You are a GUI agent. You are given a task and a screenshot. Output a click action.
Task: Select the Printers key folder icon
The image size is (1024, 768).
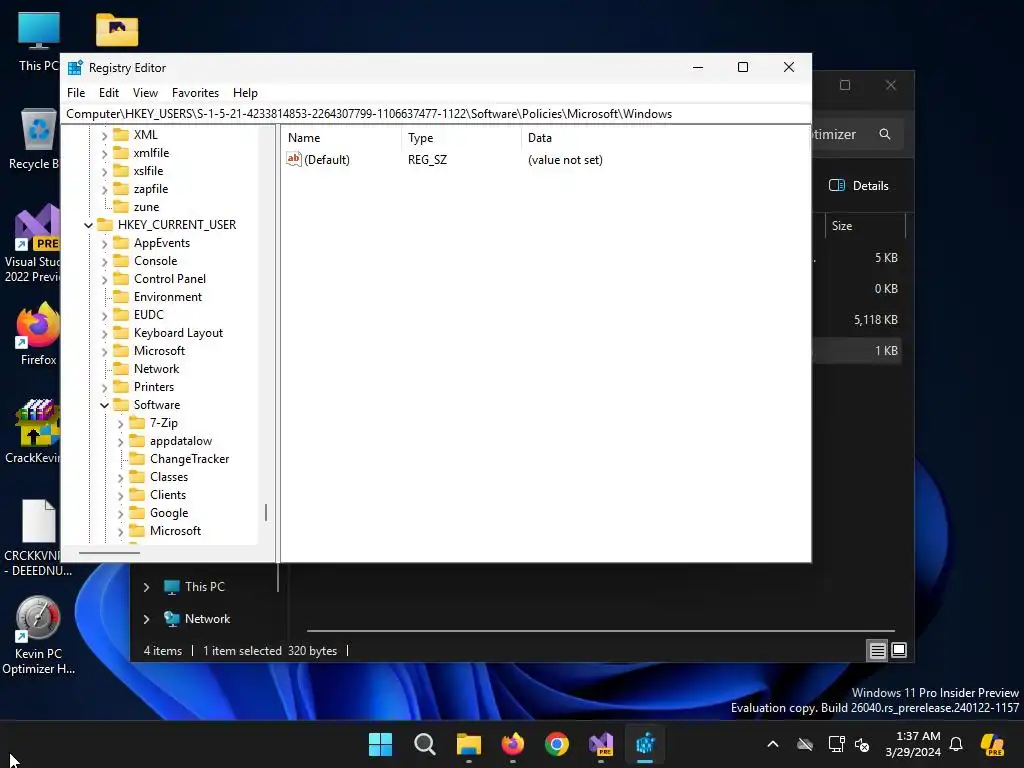121,387
